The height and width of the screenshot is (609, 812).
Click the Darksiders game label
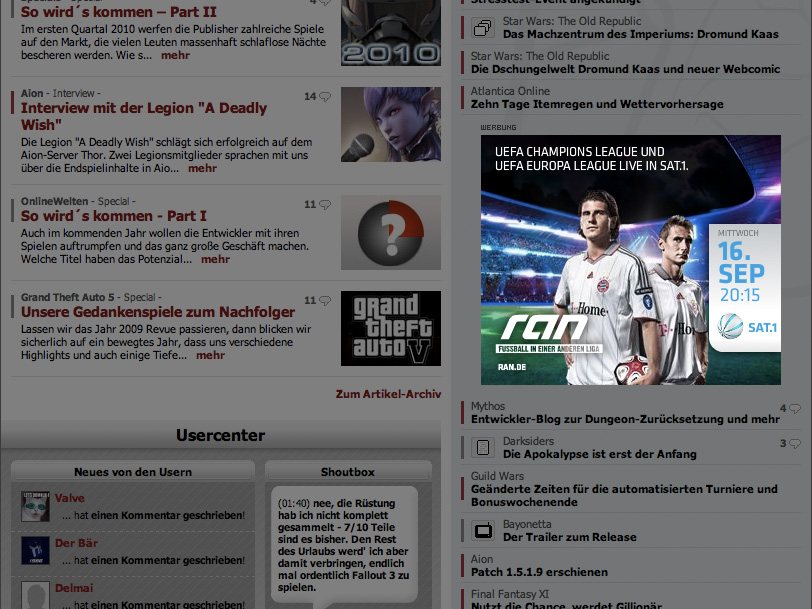tap(528, 441)
